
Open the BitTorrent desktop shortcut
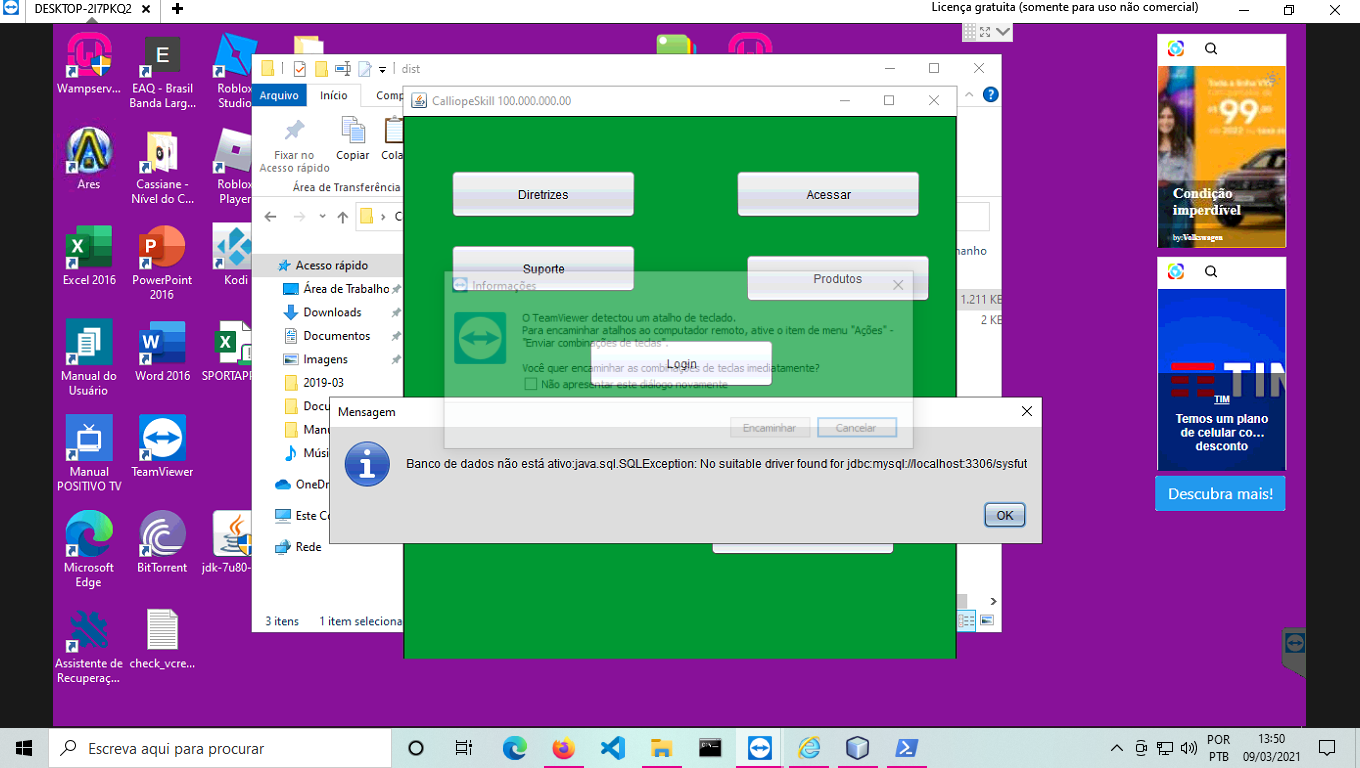(162, 543)
